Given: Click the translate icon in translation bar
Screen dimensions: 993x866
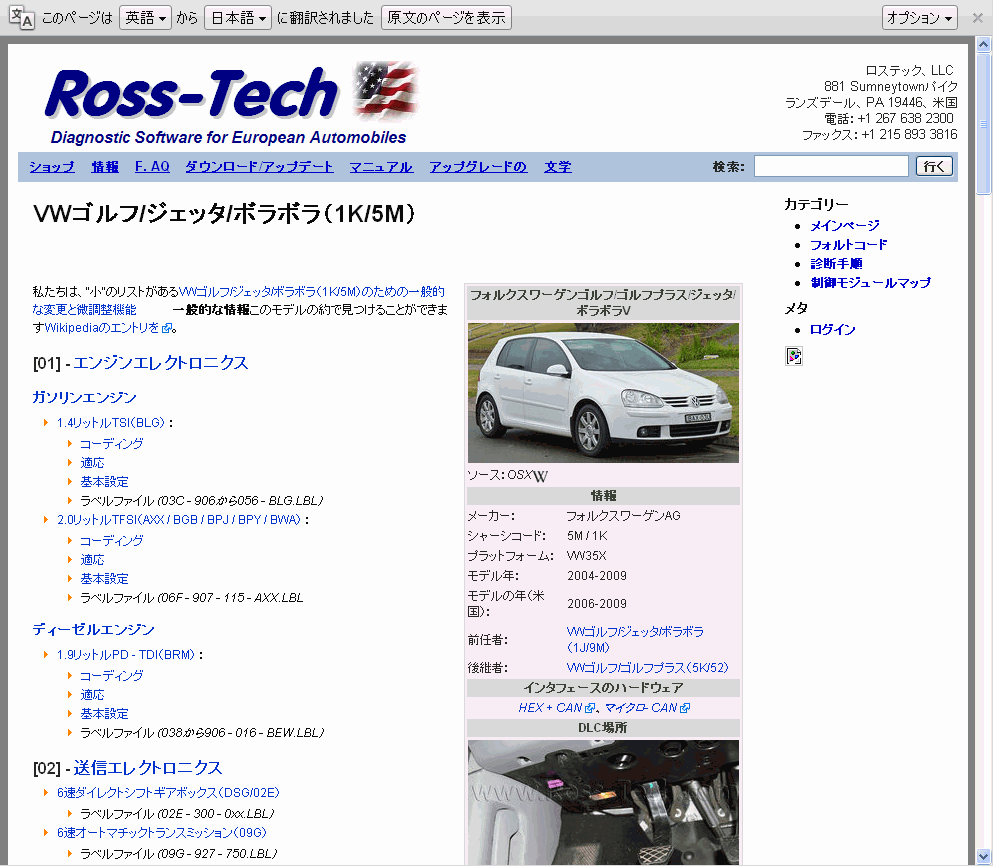Looking at the screenshot, I should 22,18.
